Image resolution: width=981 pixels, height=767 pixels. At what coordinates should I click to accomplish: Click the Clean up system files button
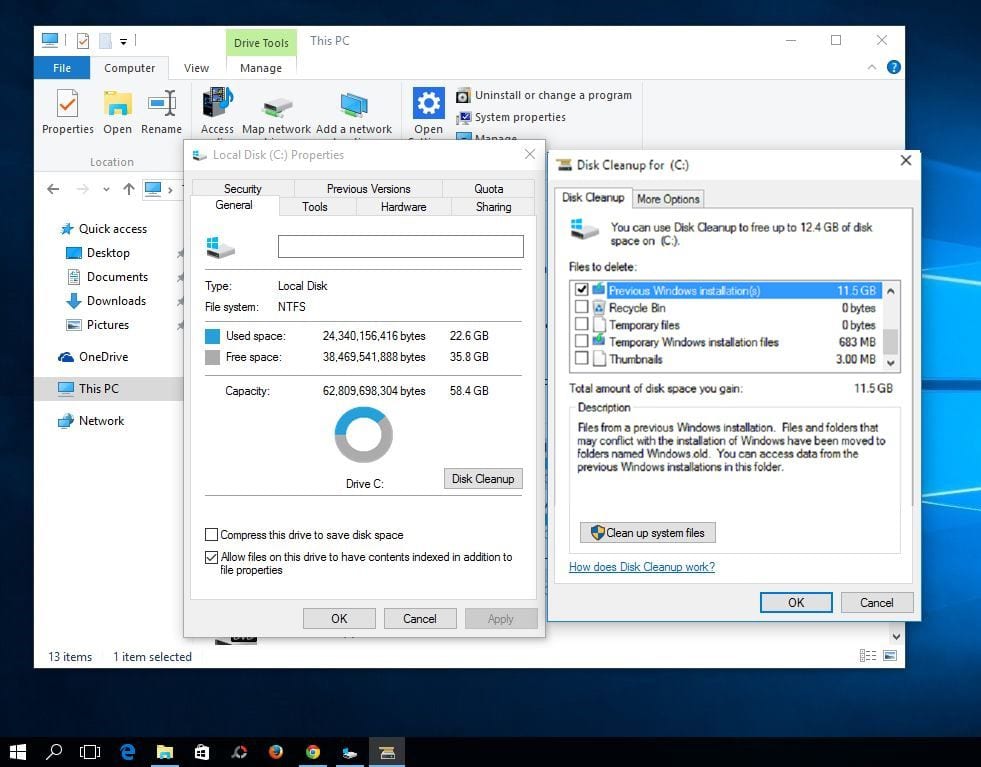(x=647, y=532)
